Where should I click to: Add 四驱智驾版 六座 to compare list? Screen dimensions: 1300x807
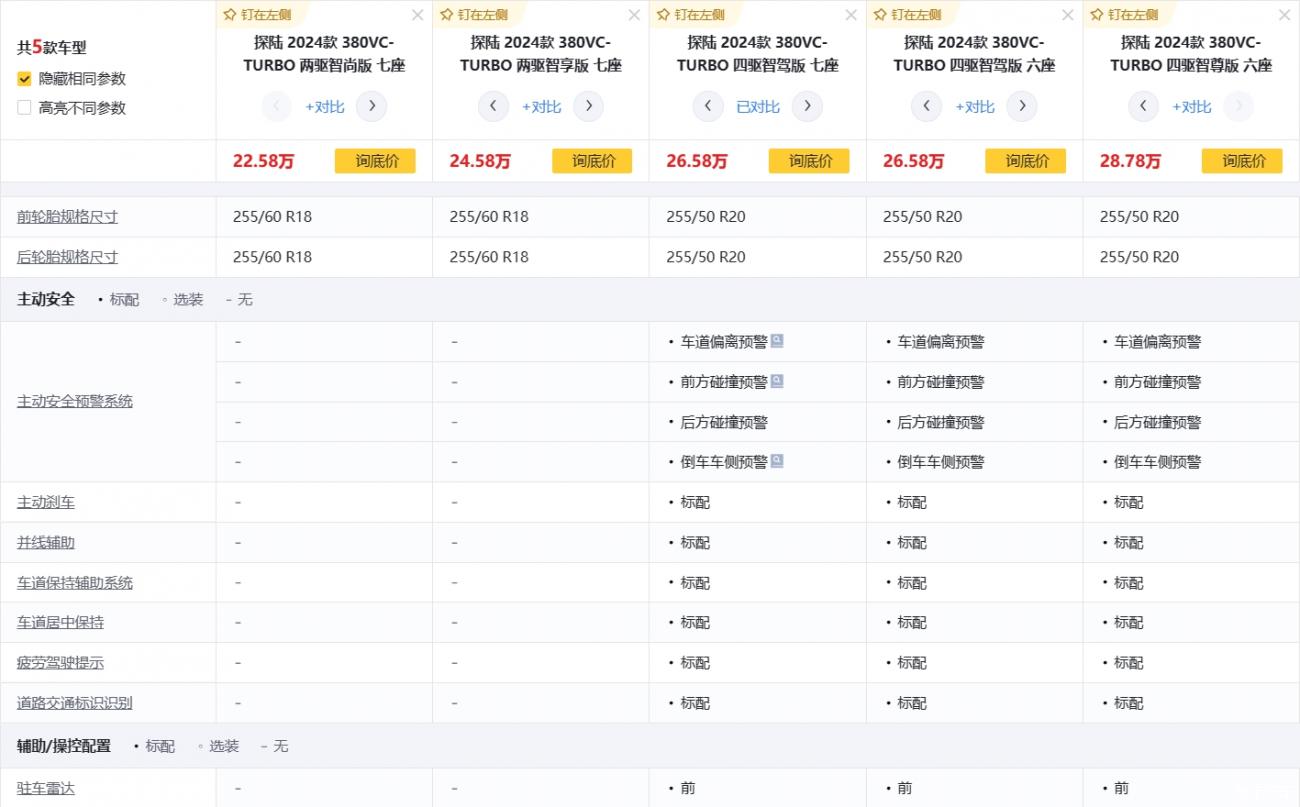(975, 107)
